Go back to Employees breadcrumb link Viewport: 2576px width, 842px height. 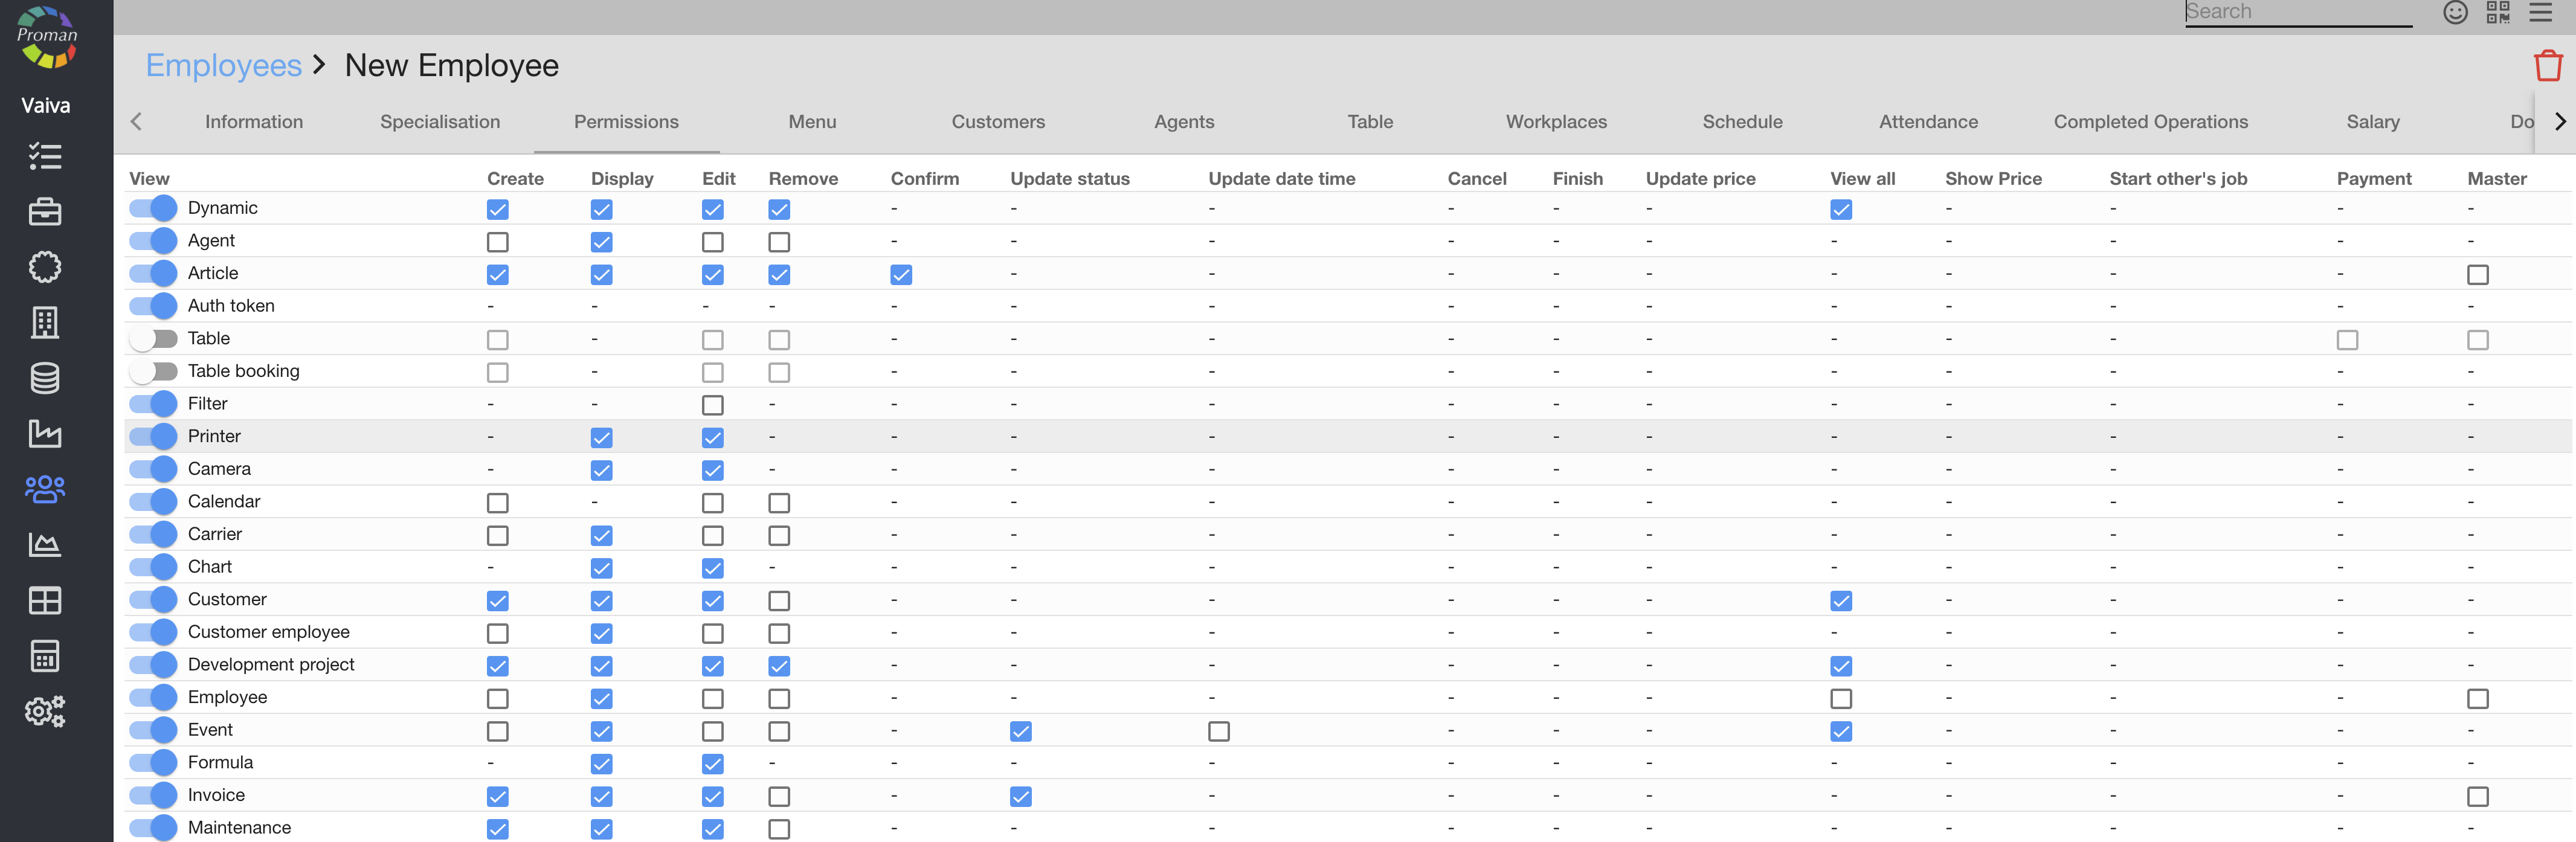pos(223,66)
